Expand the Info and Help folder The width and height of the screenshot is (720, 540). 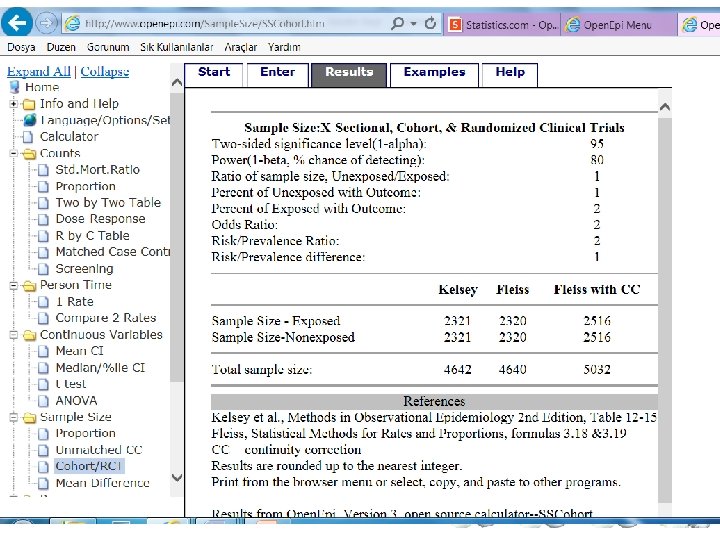click(x=13, y=104)
